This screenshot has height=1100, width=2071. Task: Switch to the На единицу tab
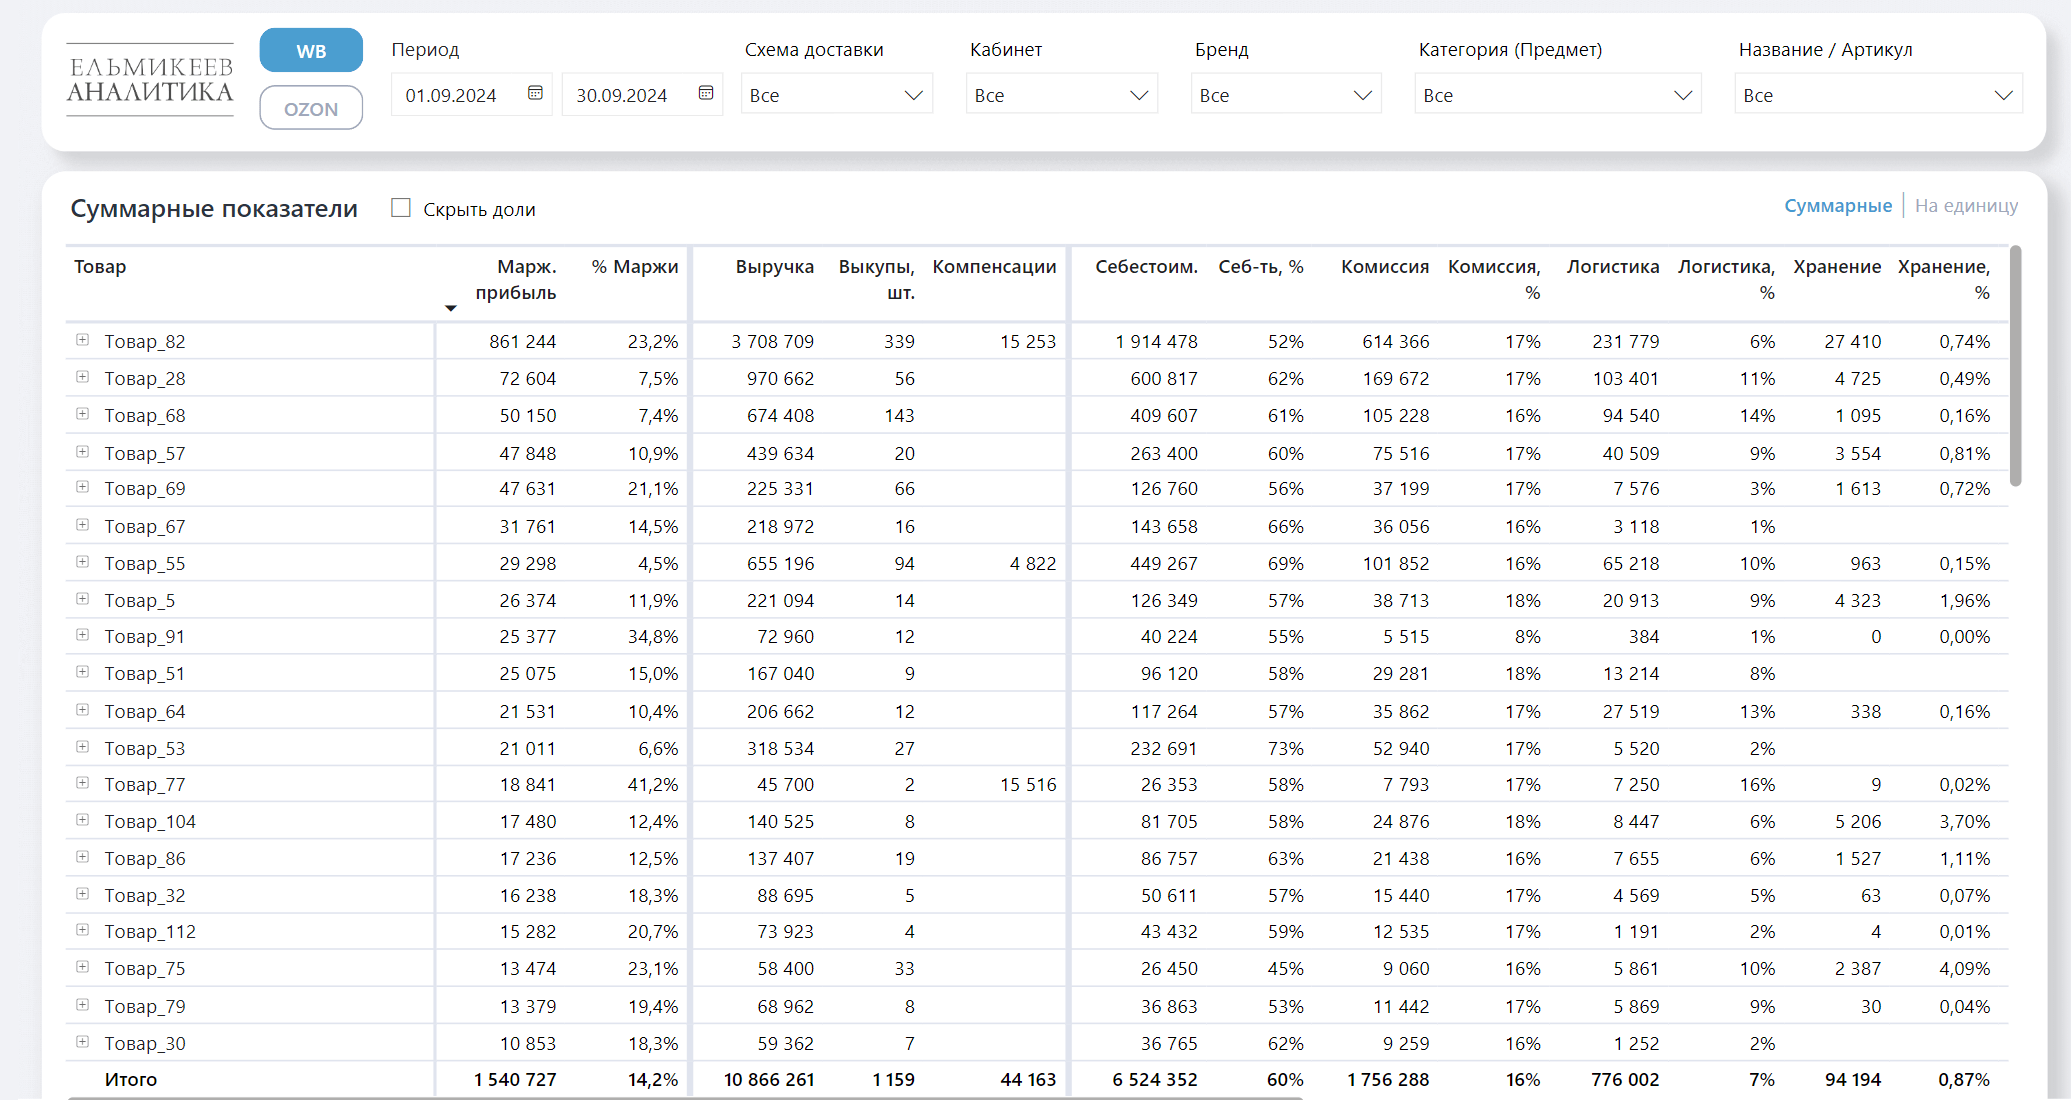point(1966,206)
